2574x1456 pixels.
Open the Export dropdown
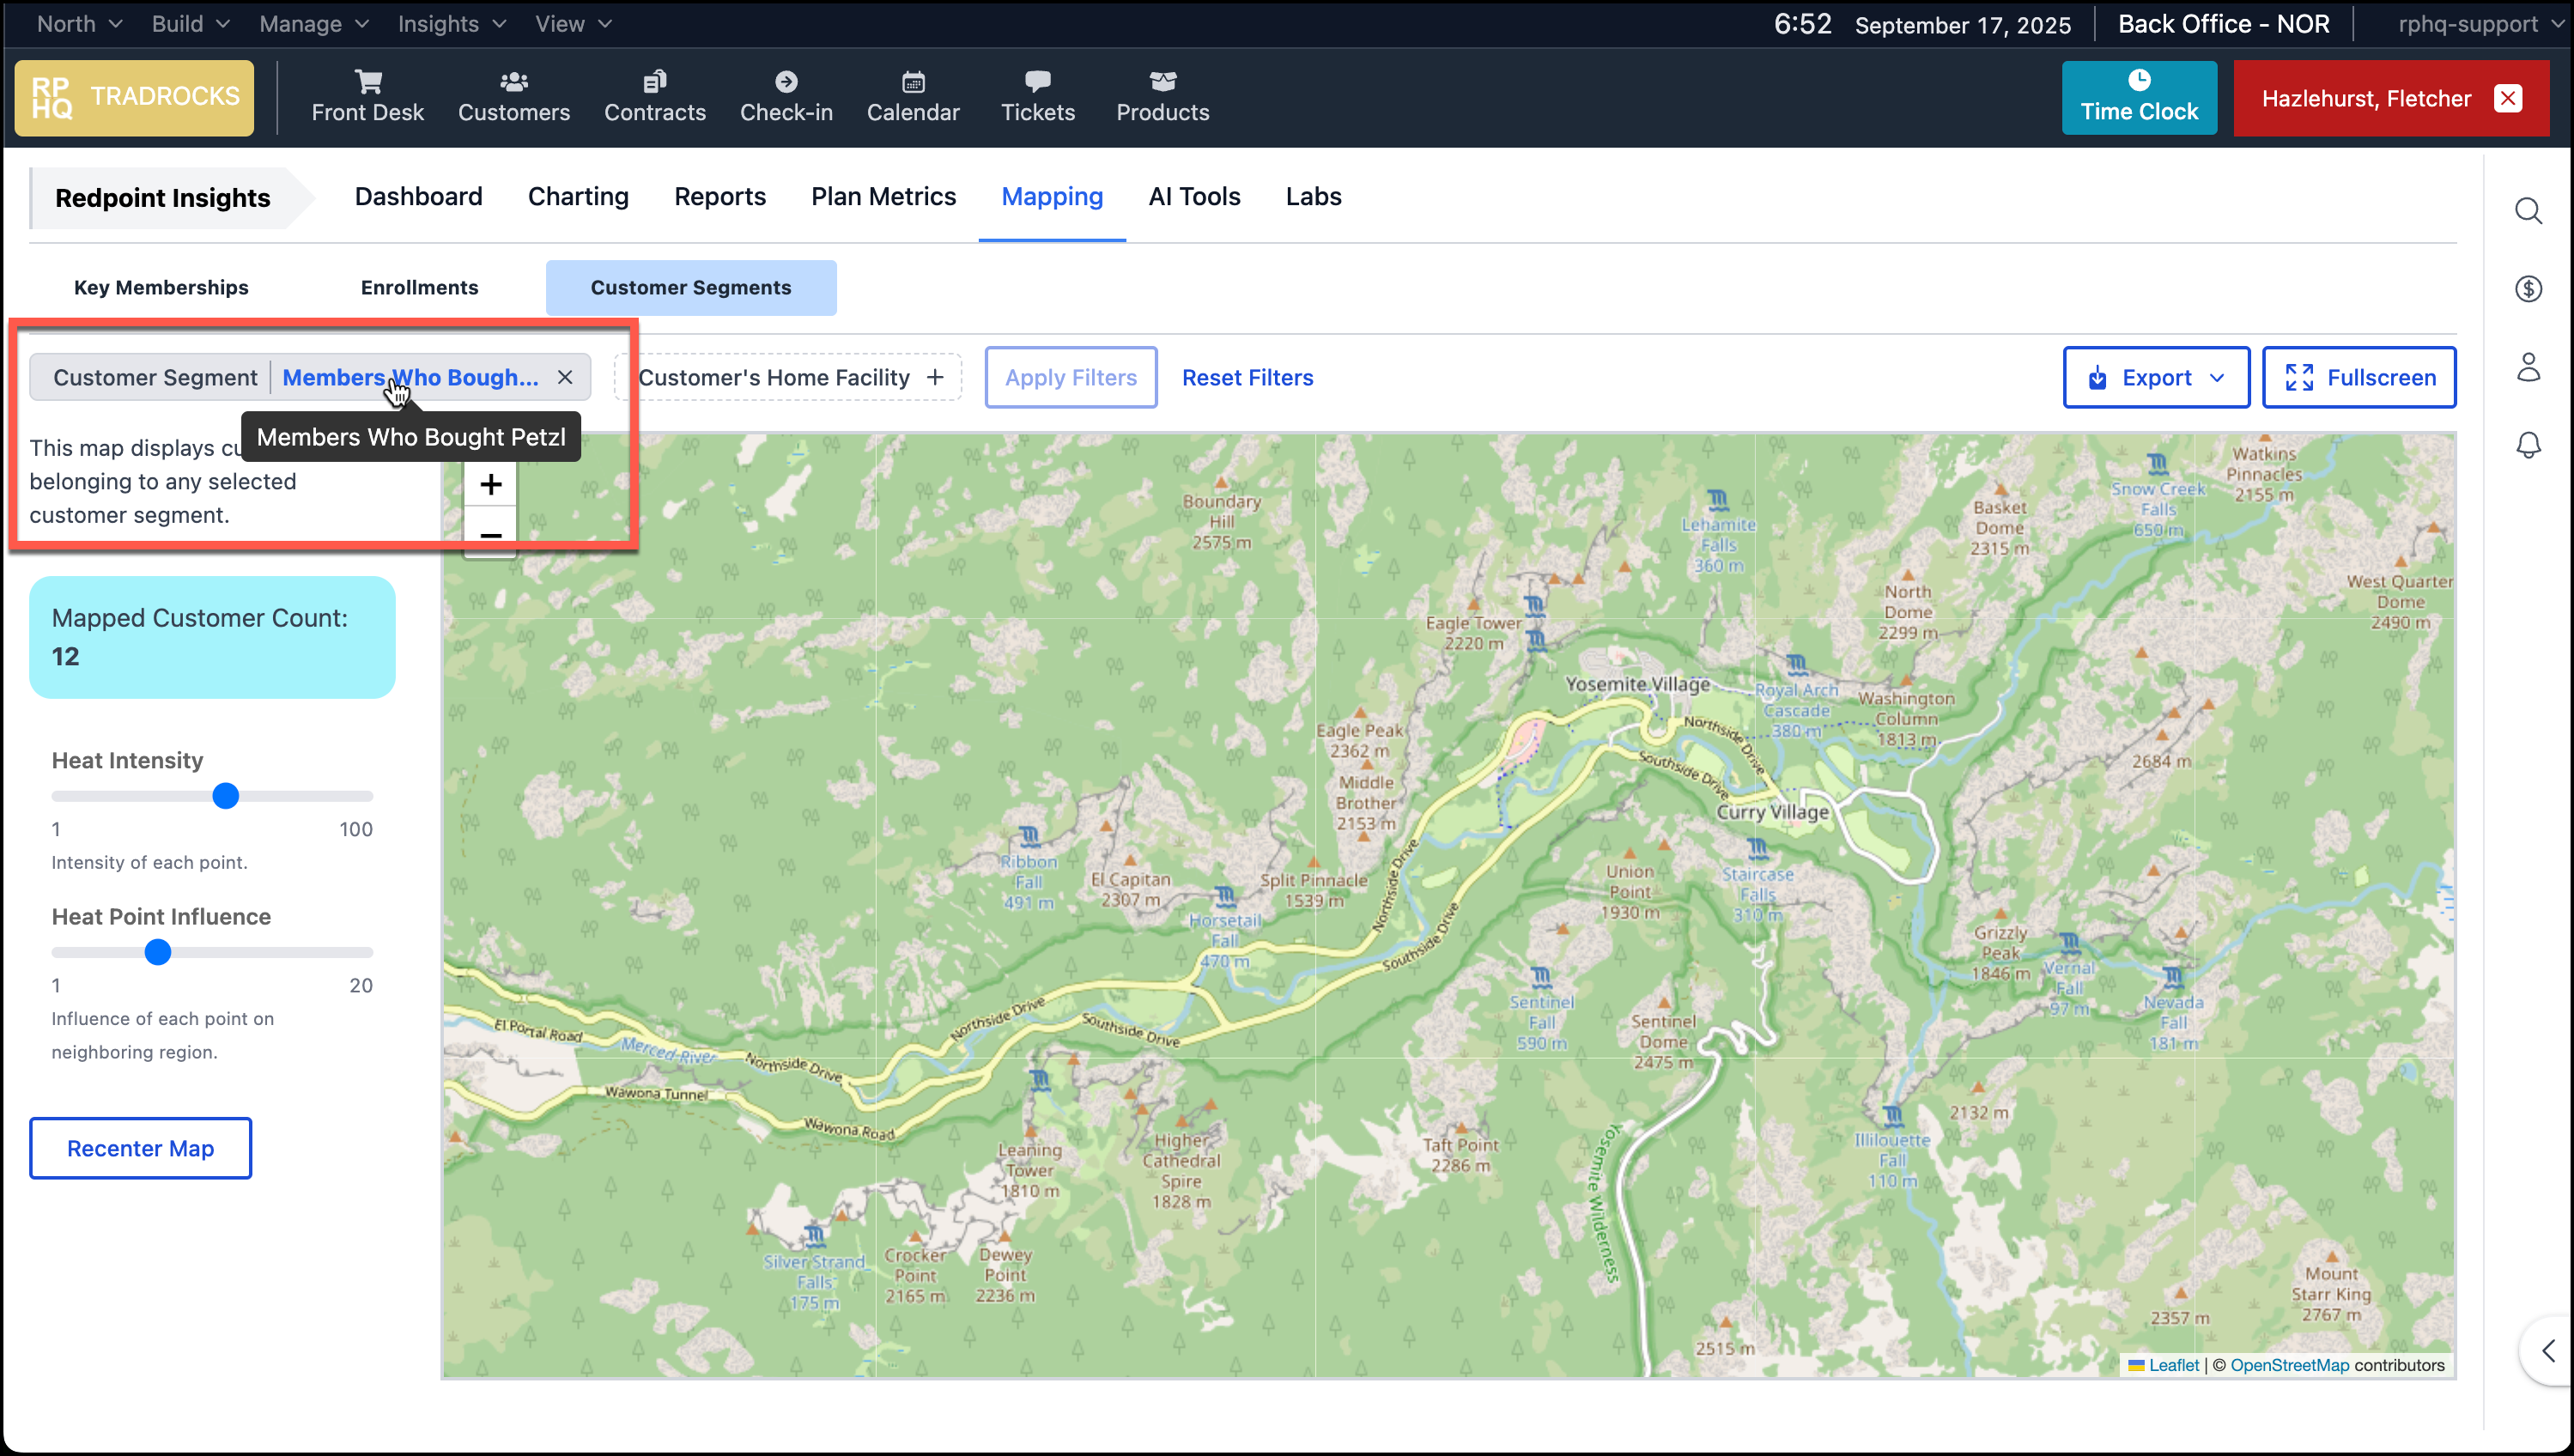point(2155,377)
